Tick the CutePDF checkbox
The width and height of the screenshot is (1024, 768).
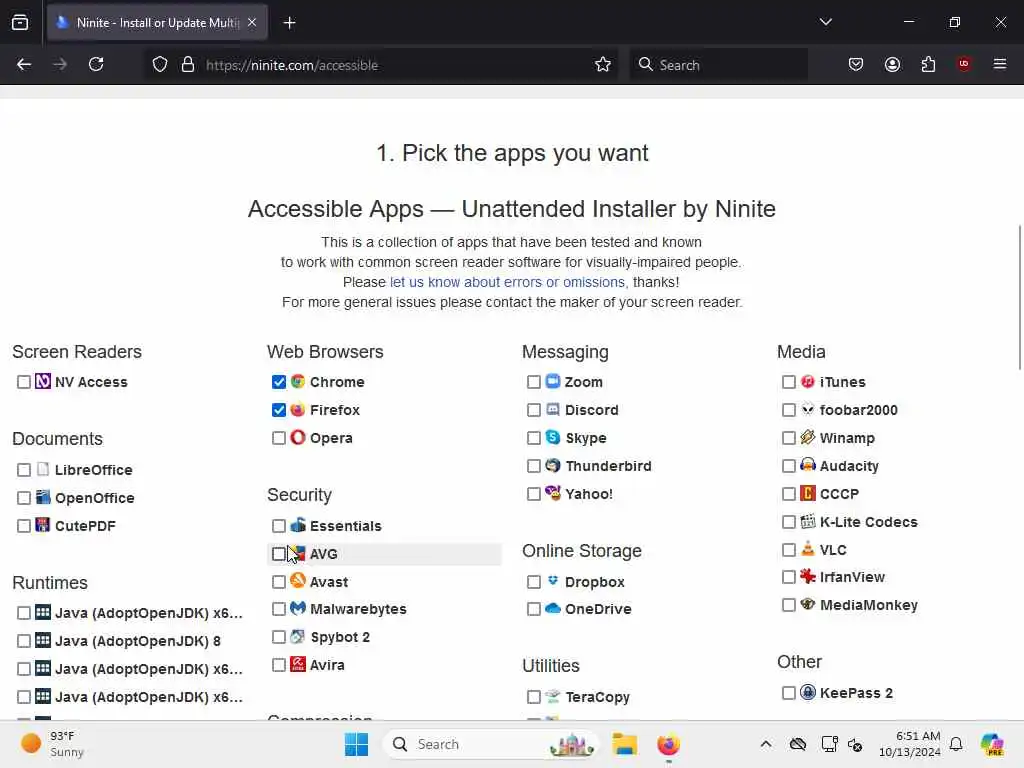[24, 526]
